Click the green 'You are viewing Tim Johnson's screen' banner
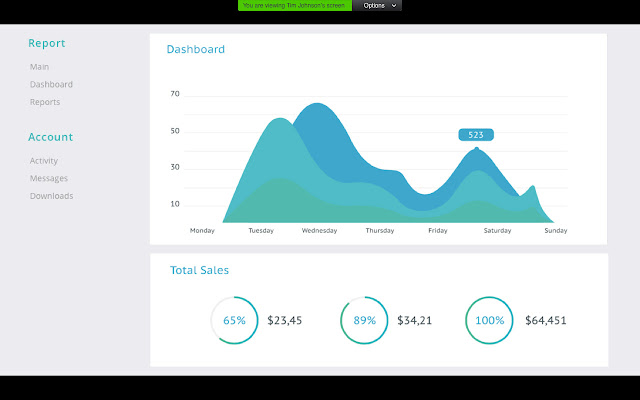The width and height of the screenshot is (640, 400). coord(295,5)
